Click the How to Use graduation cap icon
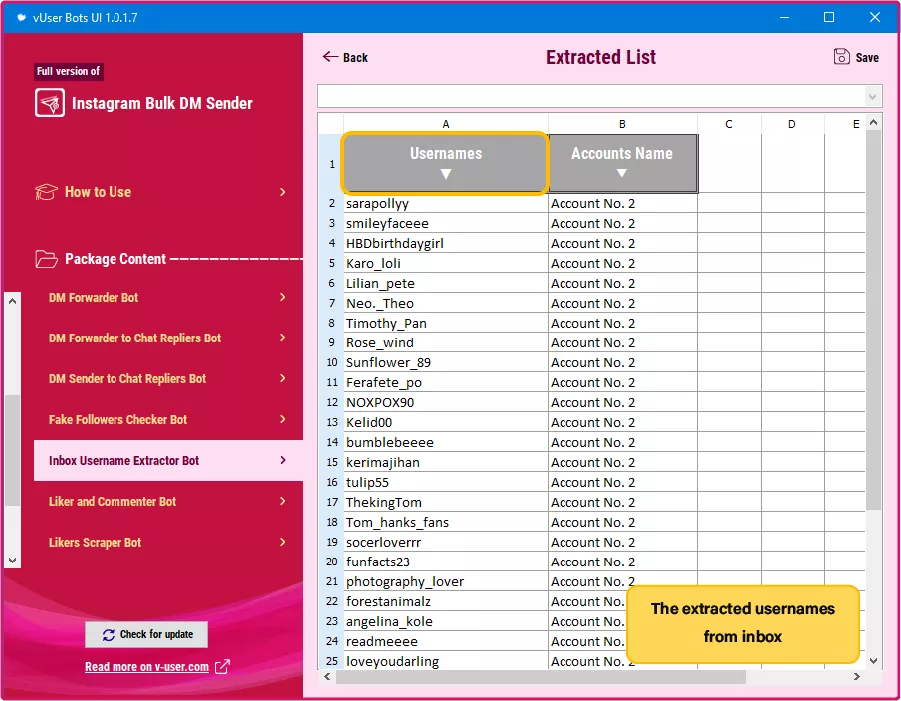This screenshot has width=901, height=701. [47, 192]
